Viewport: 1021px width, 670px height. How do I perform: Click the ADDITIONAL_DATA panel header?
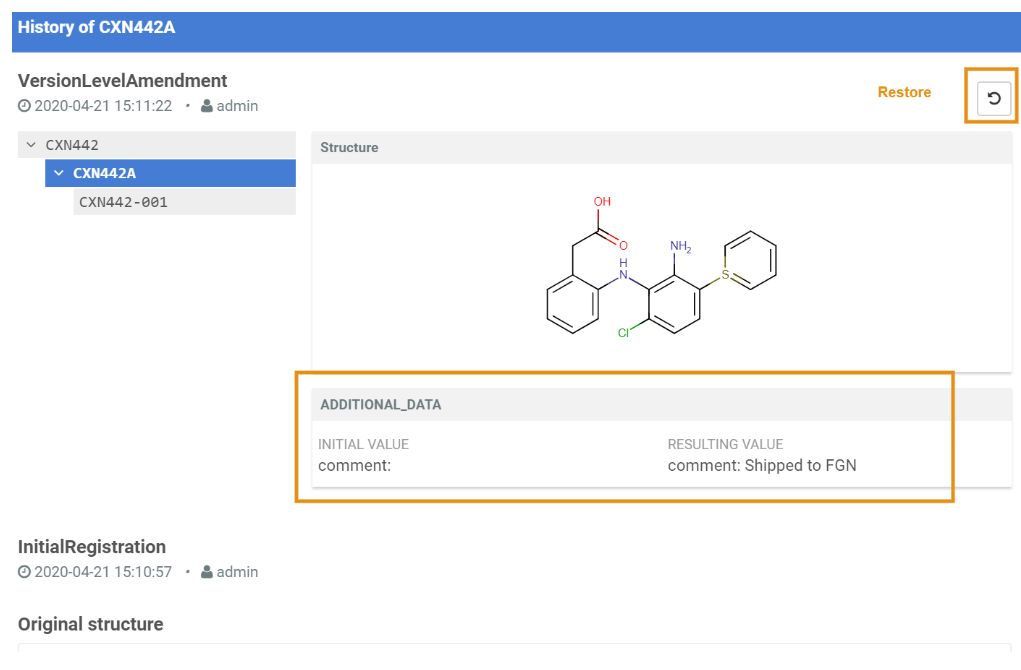(380, 405)
